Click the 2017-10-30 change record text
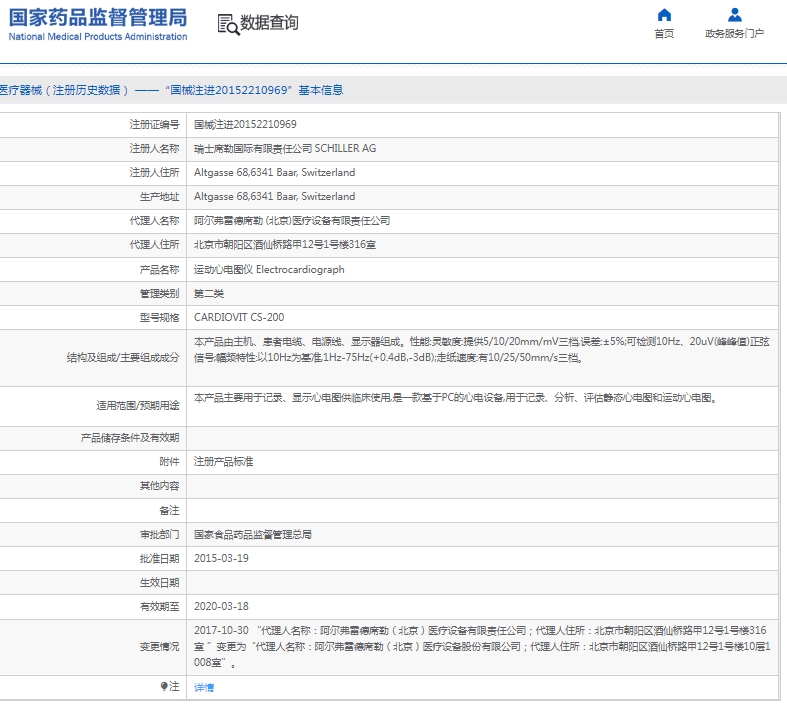The image size is (787, 707). [482, 647]
